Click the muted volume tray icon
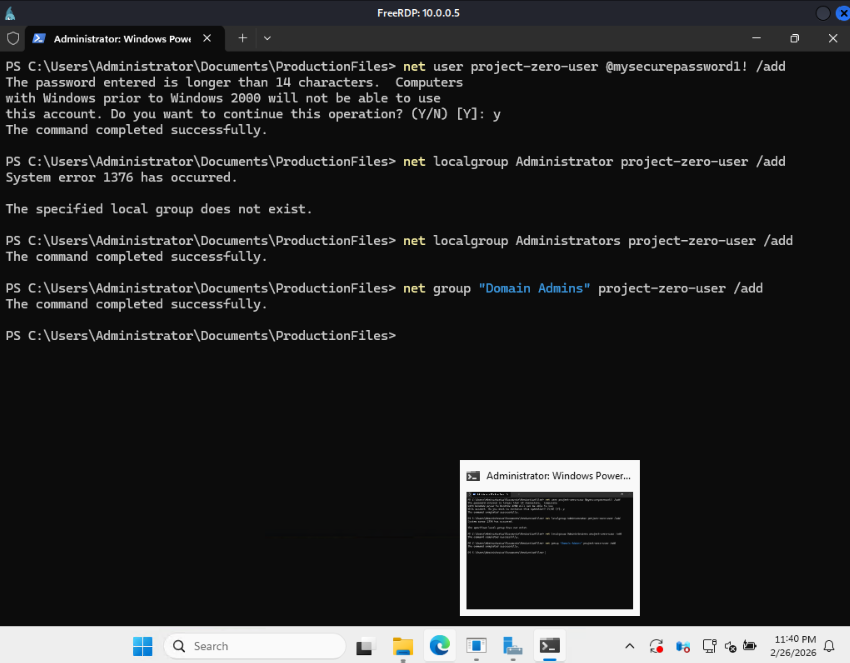This screenshot has height=663, width=850. coord(730,646)
